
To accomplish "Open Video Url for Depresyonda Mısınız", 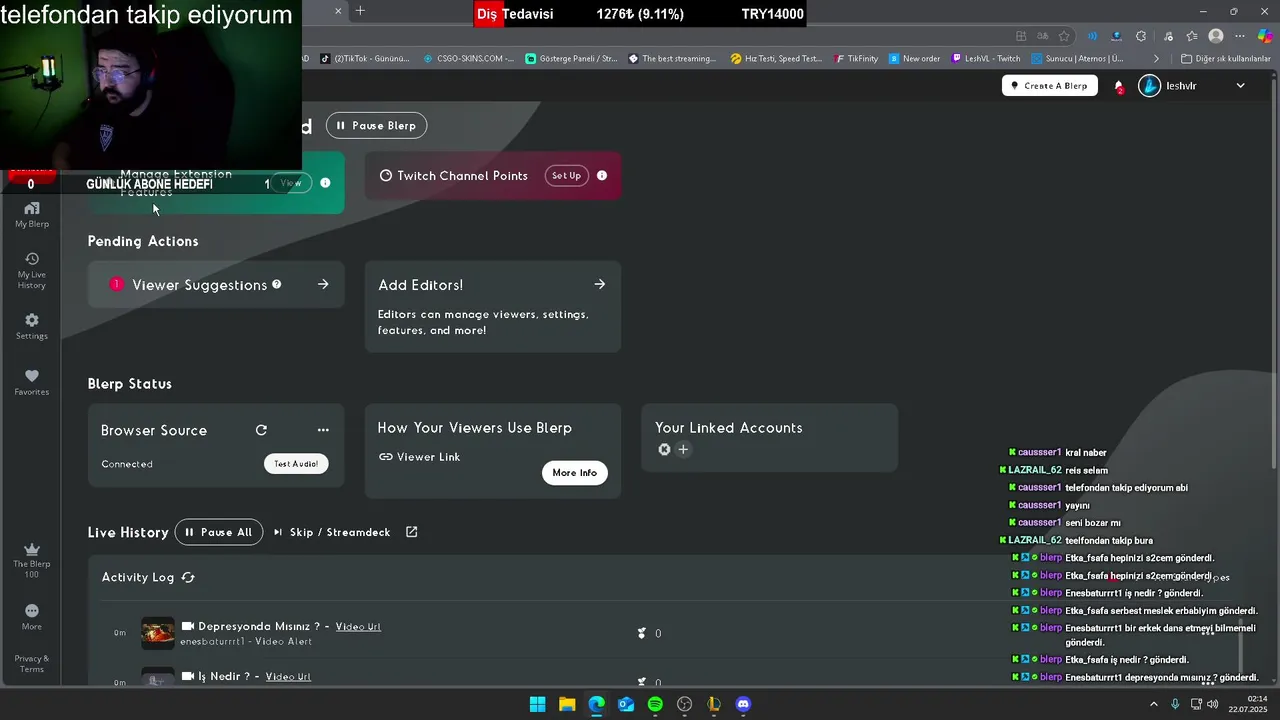I will 358,626.
